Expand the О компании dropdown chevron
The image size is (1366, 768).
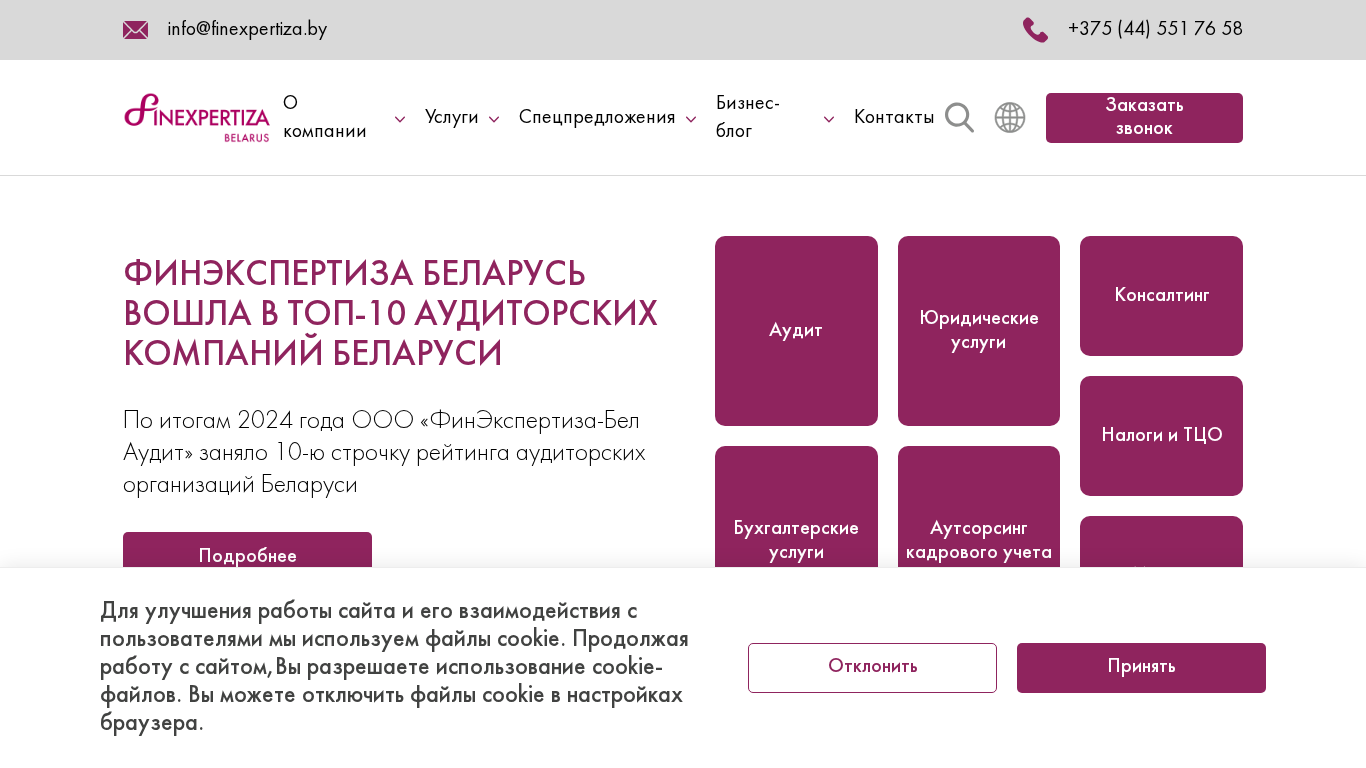400,119
